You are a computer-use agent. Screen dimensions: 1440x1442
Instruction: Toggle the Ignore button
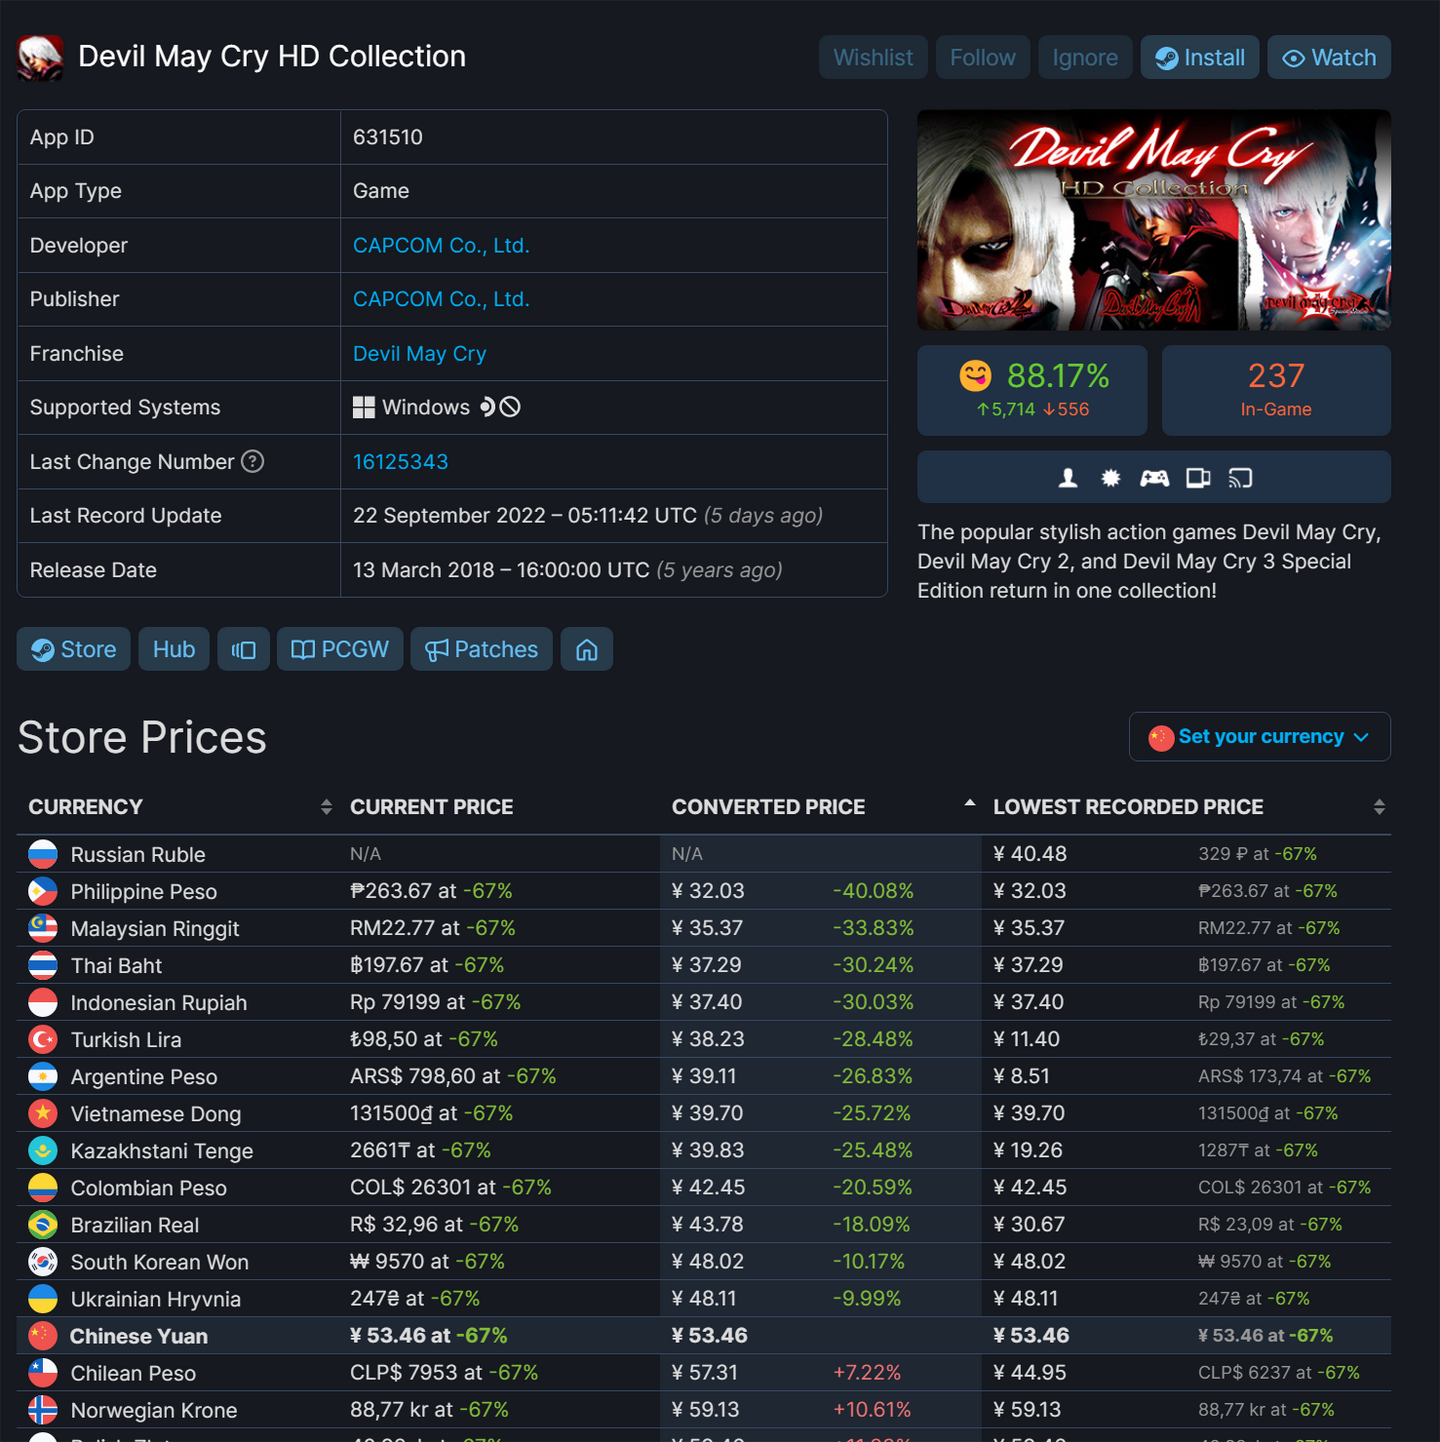pos(1085,58)
